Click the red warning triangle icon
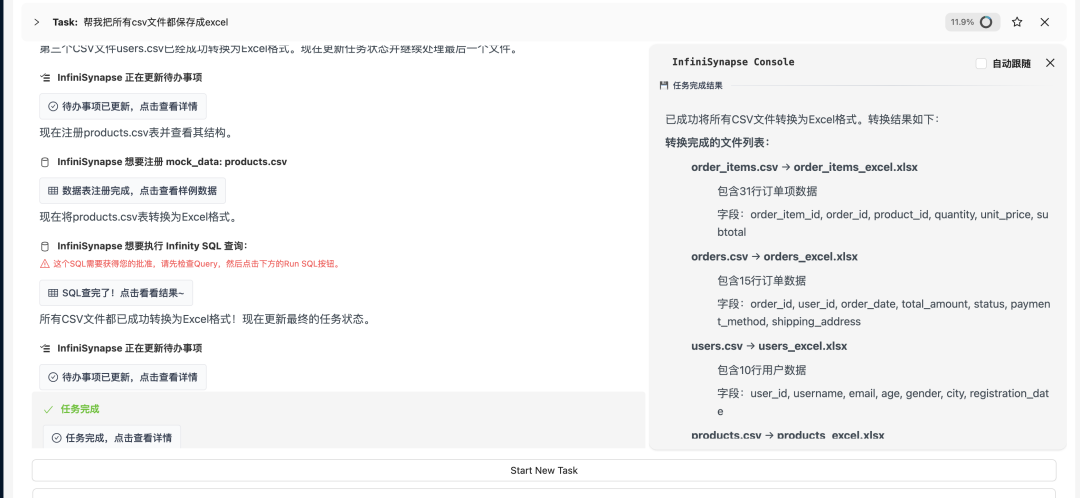 (45, 264)
